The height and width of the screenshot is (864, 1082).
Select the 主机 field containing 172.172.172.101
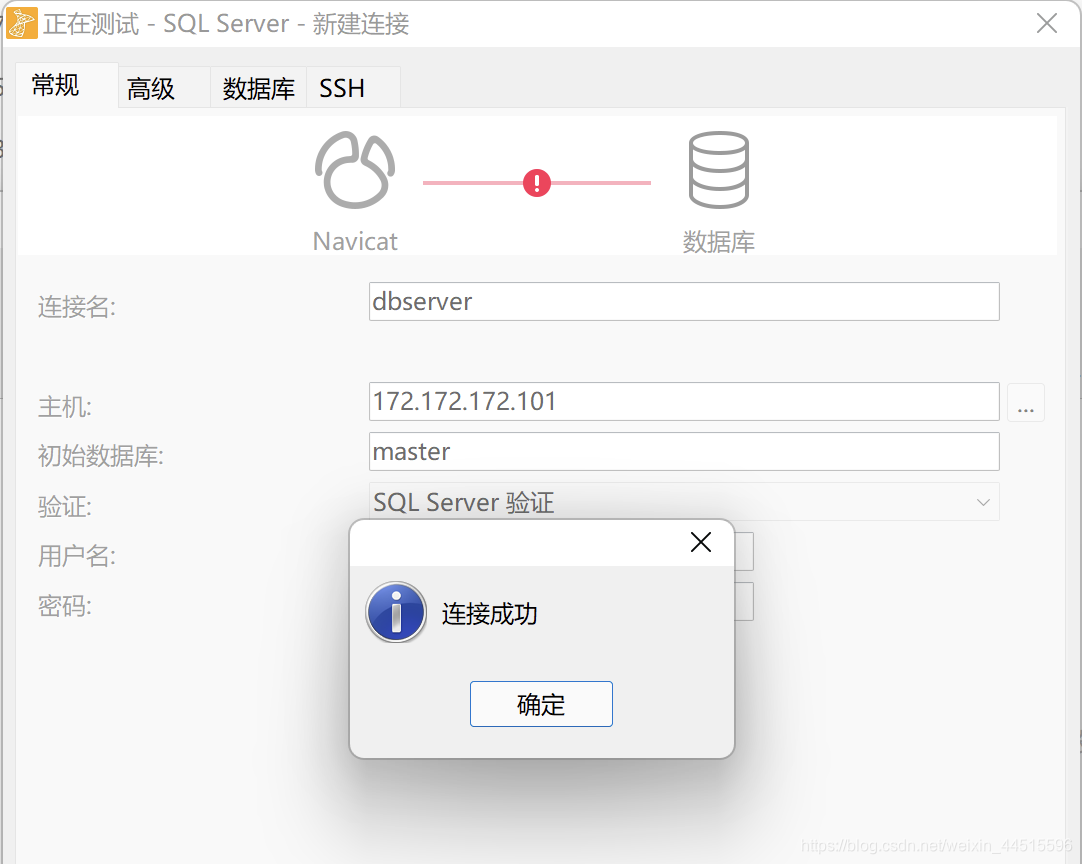coord(683,401)
